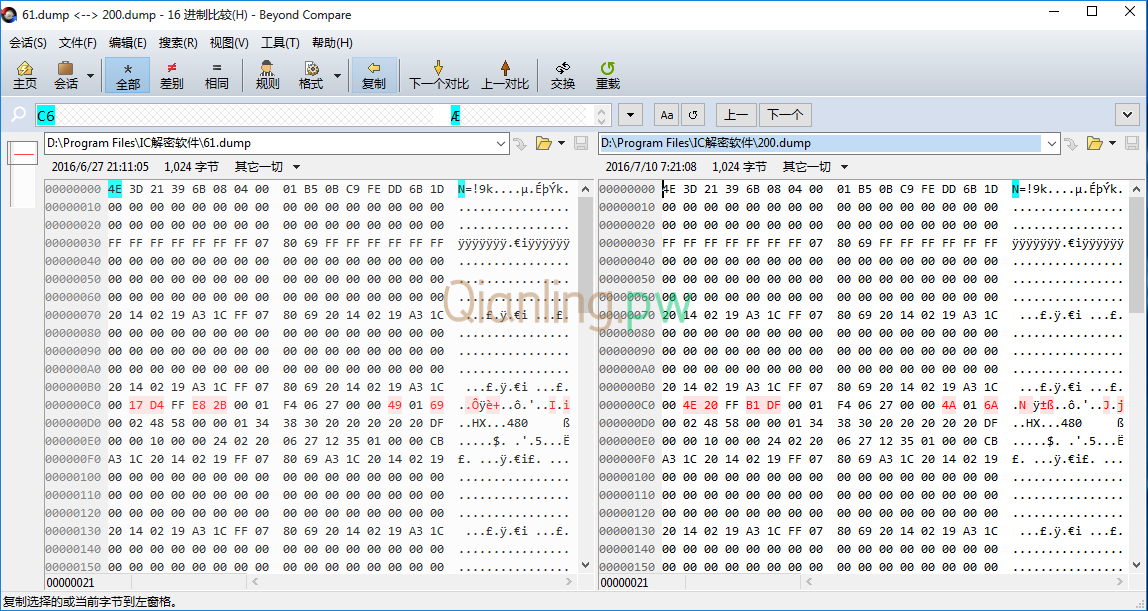Swap sides with the 交换 icon
The width and height of the screenshot is (1148, 611).
tap(563, 75)
